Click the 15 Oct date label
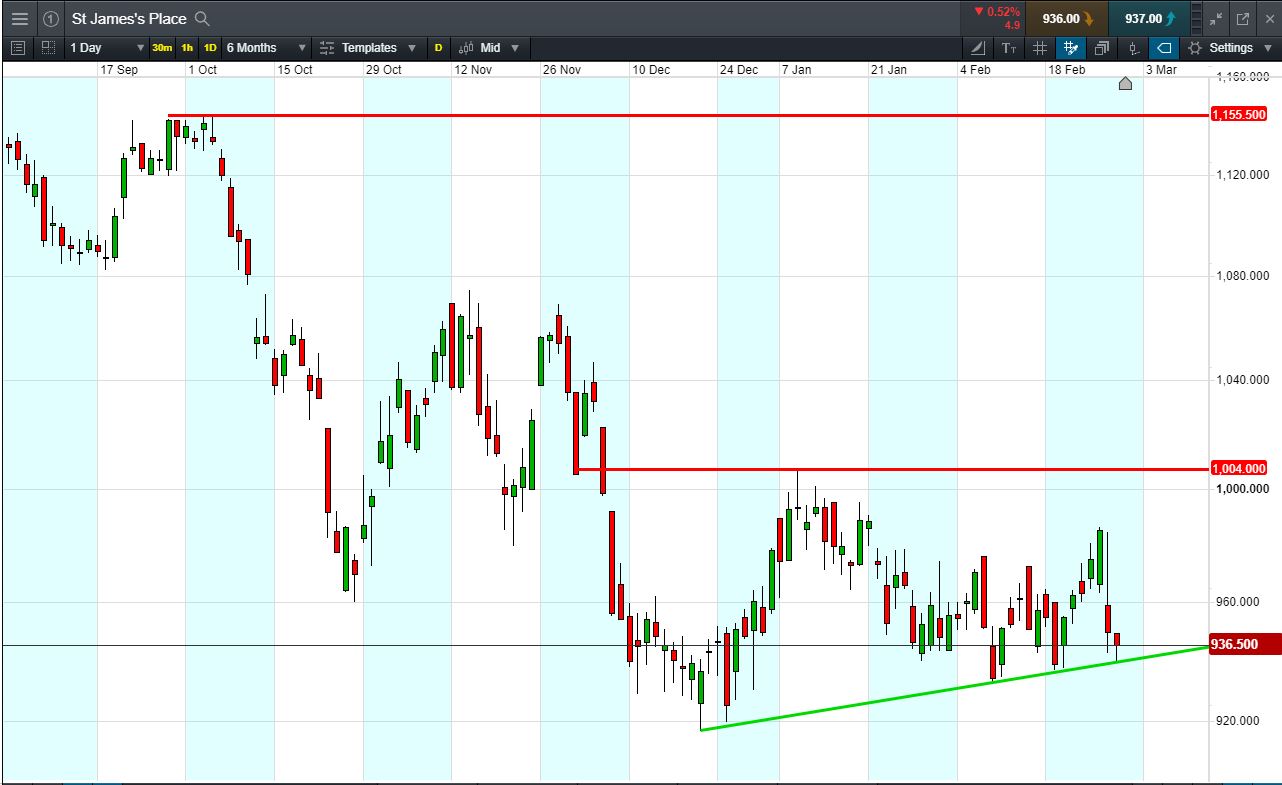 (295, 70)
